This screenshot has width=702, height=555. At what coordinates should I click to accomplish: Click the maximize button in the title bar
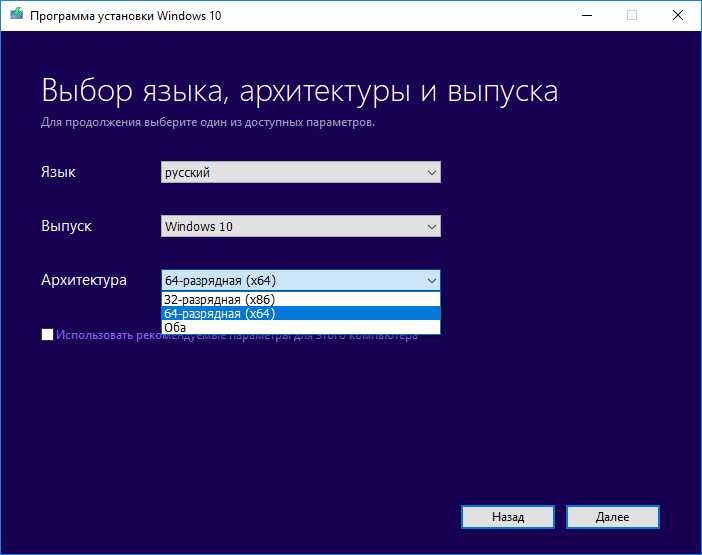click(x=631, y=15)
